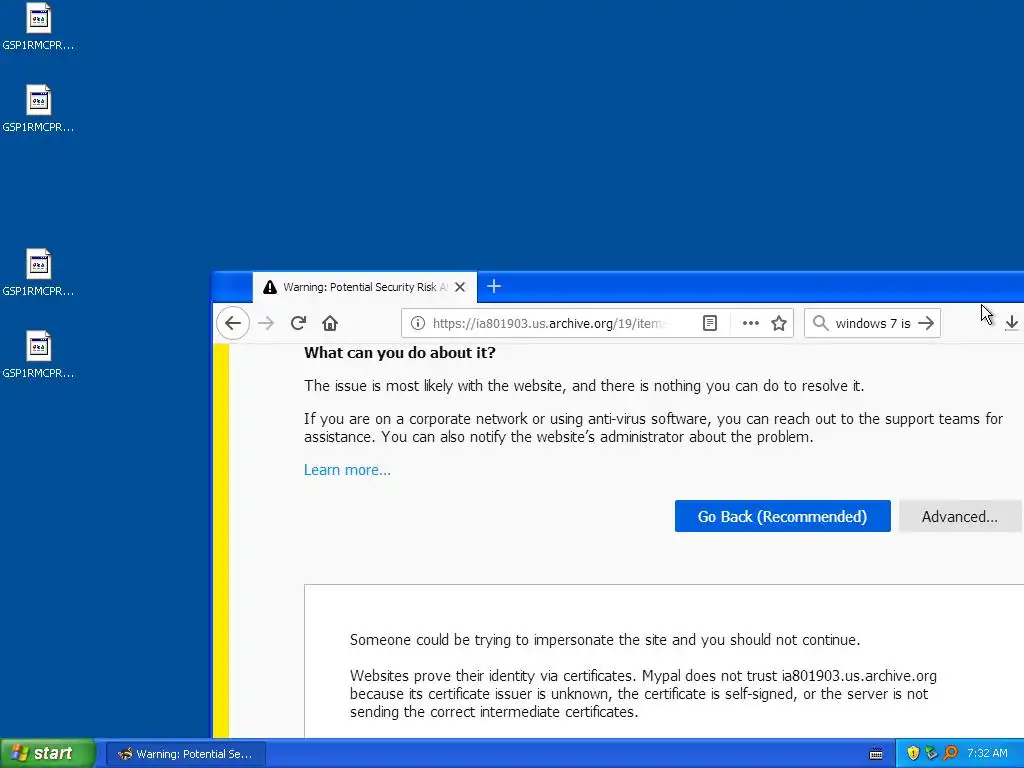The height and width of the screenshot is (768, 1024).
Task: Toggle reader view icon
Action: (x=710, y=323)
